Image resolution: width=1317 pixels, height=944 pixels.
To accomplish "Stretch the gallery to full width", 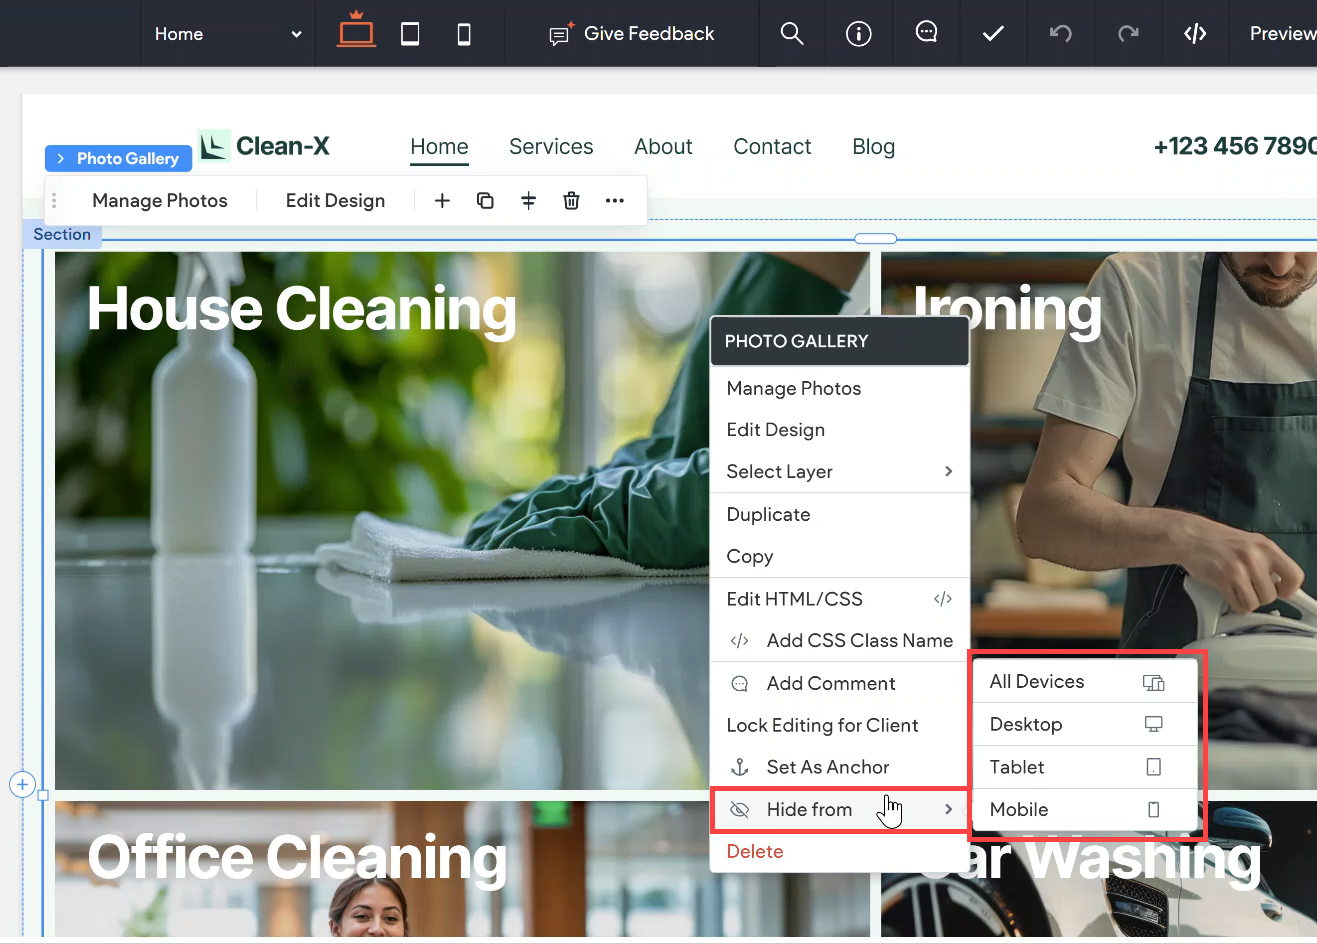I will 528,200.
